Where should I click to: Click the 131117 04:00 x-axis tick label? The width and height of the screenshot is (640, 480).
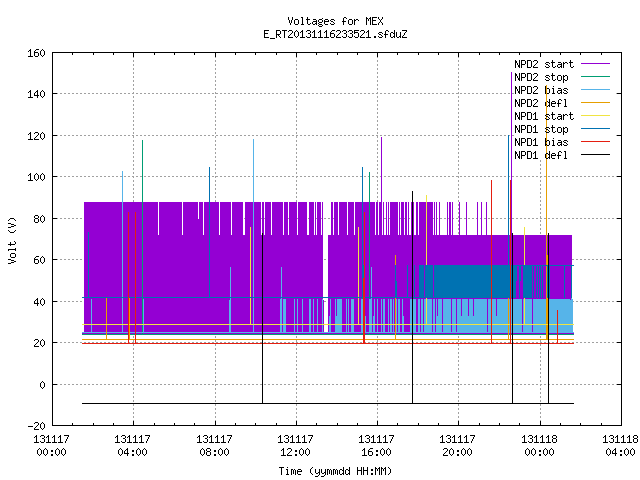[x=132, y=446]
